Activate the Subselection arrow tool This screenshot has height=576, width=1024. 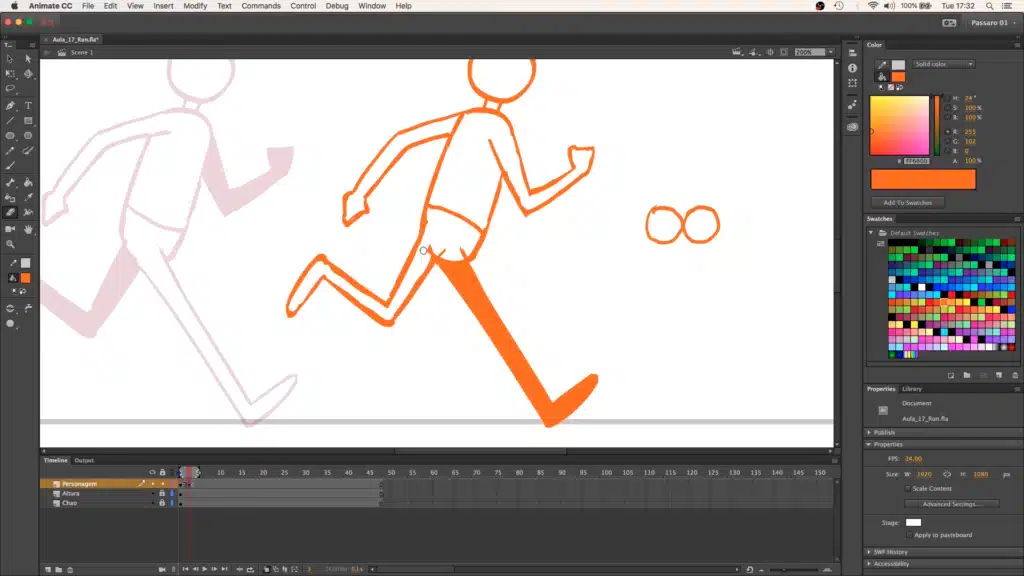28,59
